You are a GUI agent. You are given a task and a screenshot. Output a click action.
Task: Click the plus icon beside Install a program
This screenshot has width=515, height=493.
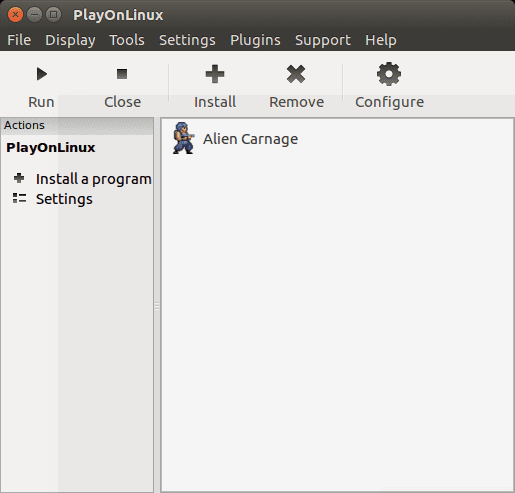[x=19, y=178]
